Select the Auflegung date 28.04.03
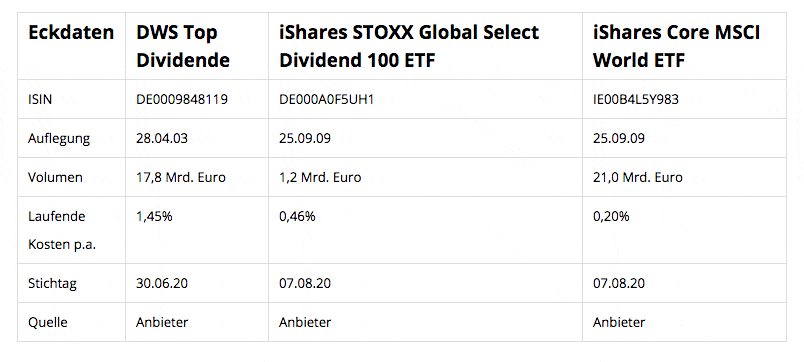804x362 pixels. [x=162, y=138]
